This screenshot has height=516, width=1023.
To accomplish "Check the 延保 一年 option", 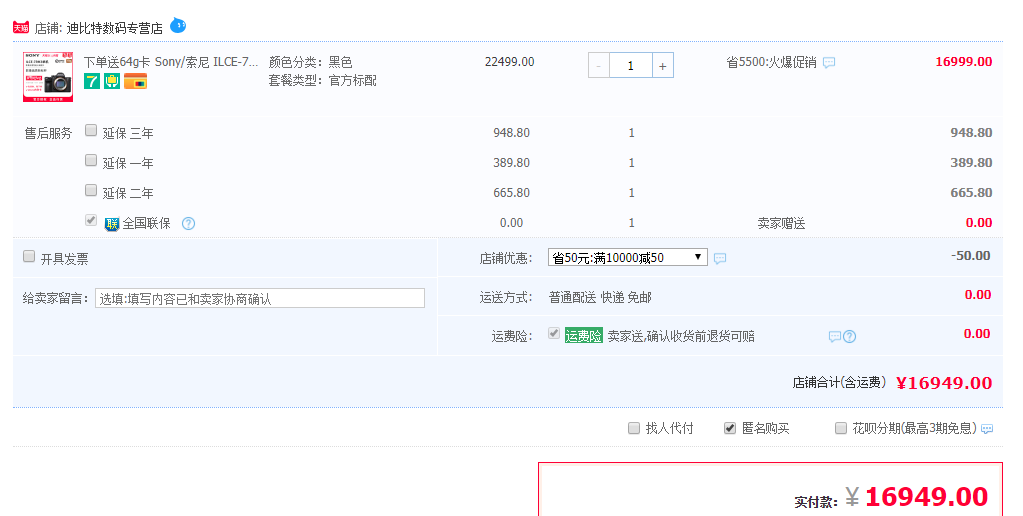I will pos(91,160).
